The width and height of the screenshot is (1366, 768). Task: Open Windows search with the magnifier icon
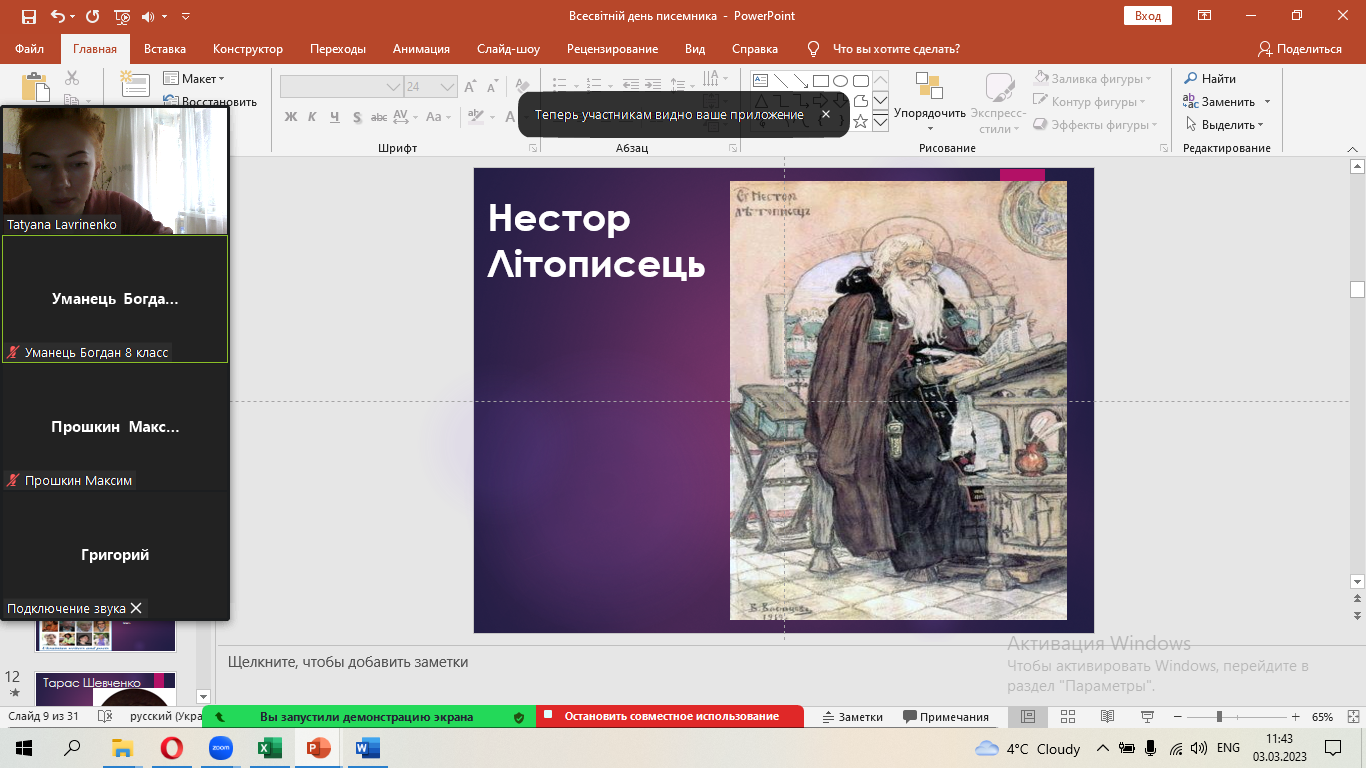click(72, 748)
